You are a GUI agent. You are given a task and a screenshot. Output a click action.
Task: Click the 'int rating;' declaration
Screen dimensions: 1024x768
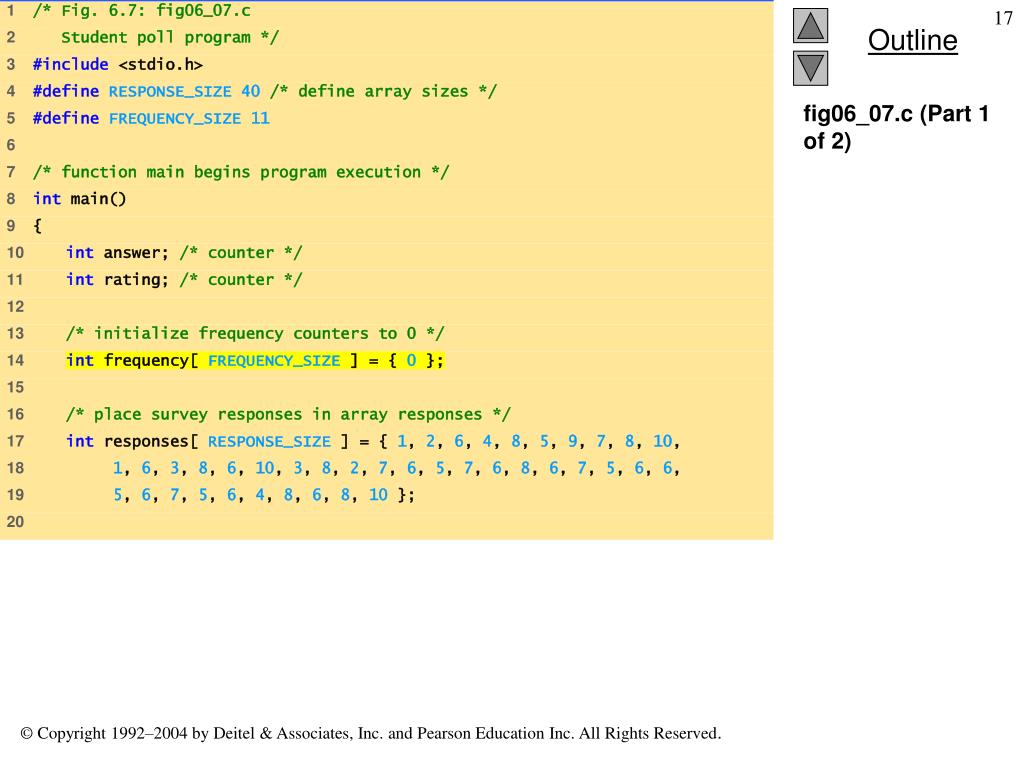(117, 280)
